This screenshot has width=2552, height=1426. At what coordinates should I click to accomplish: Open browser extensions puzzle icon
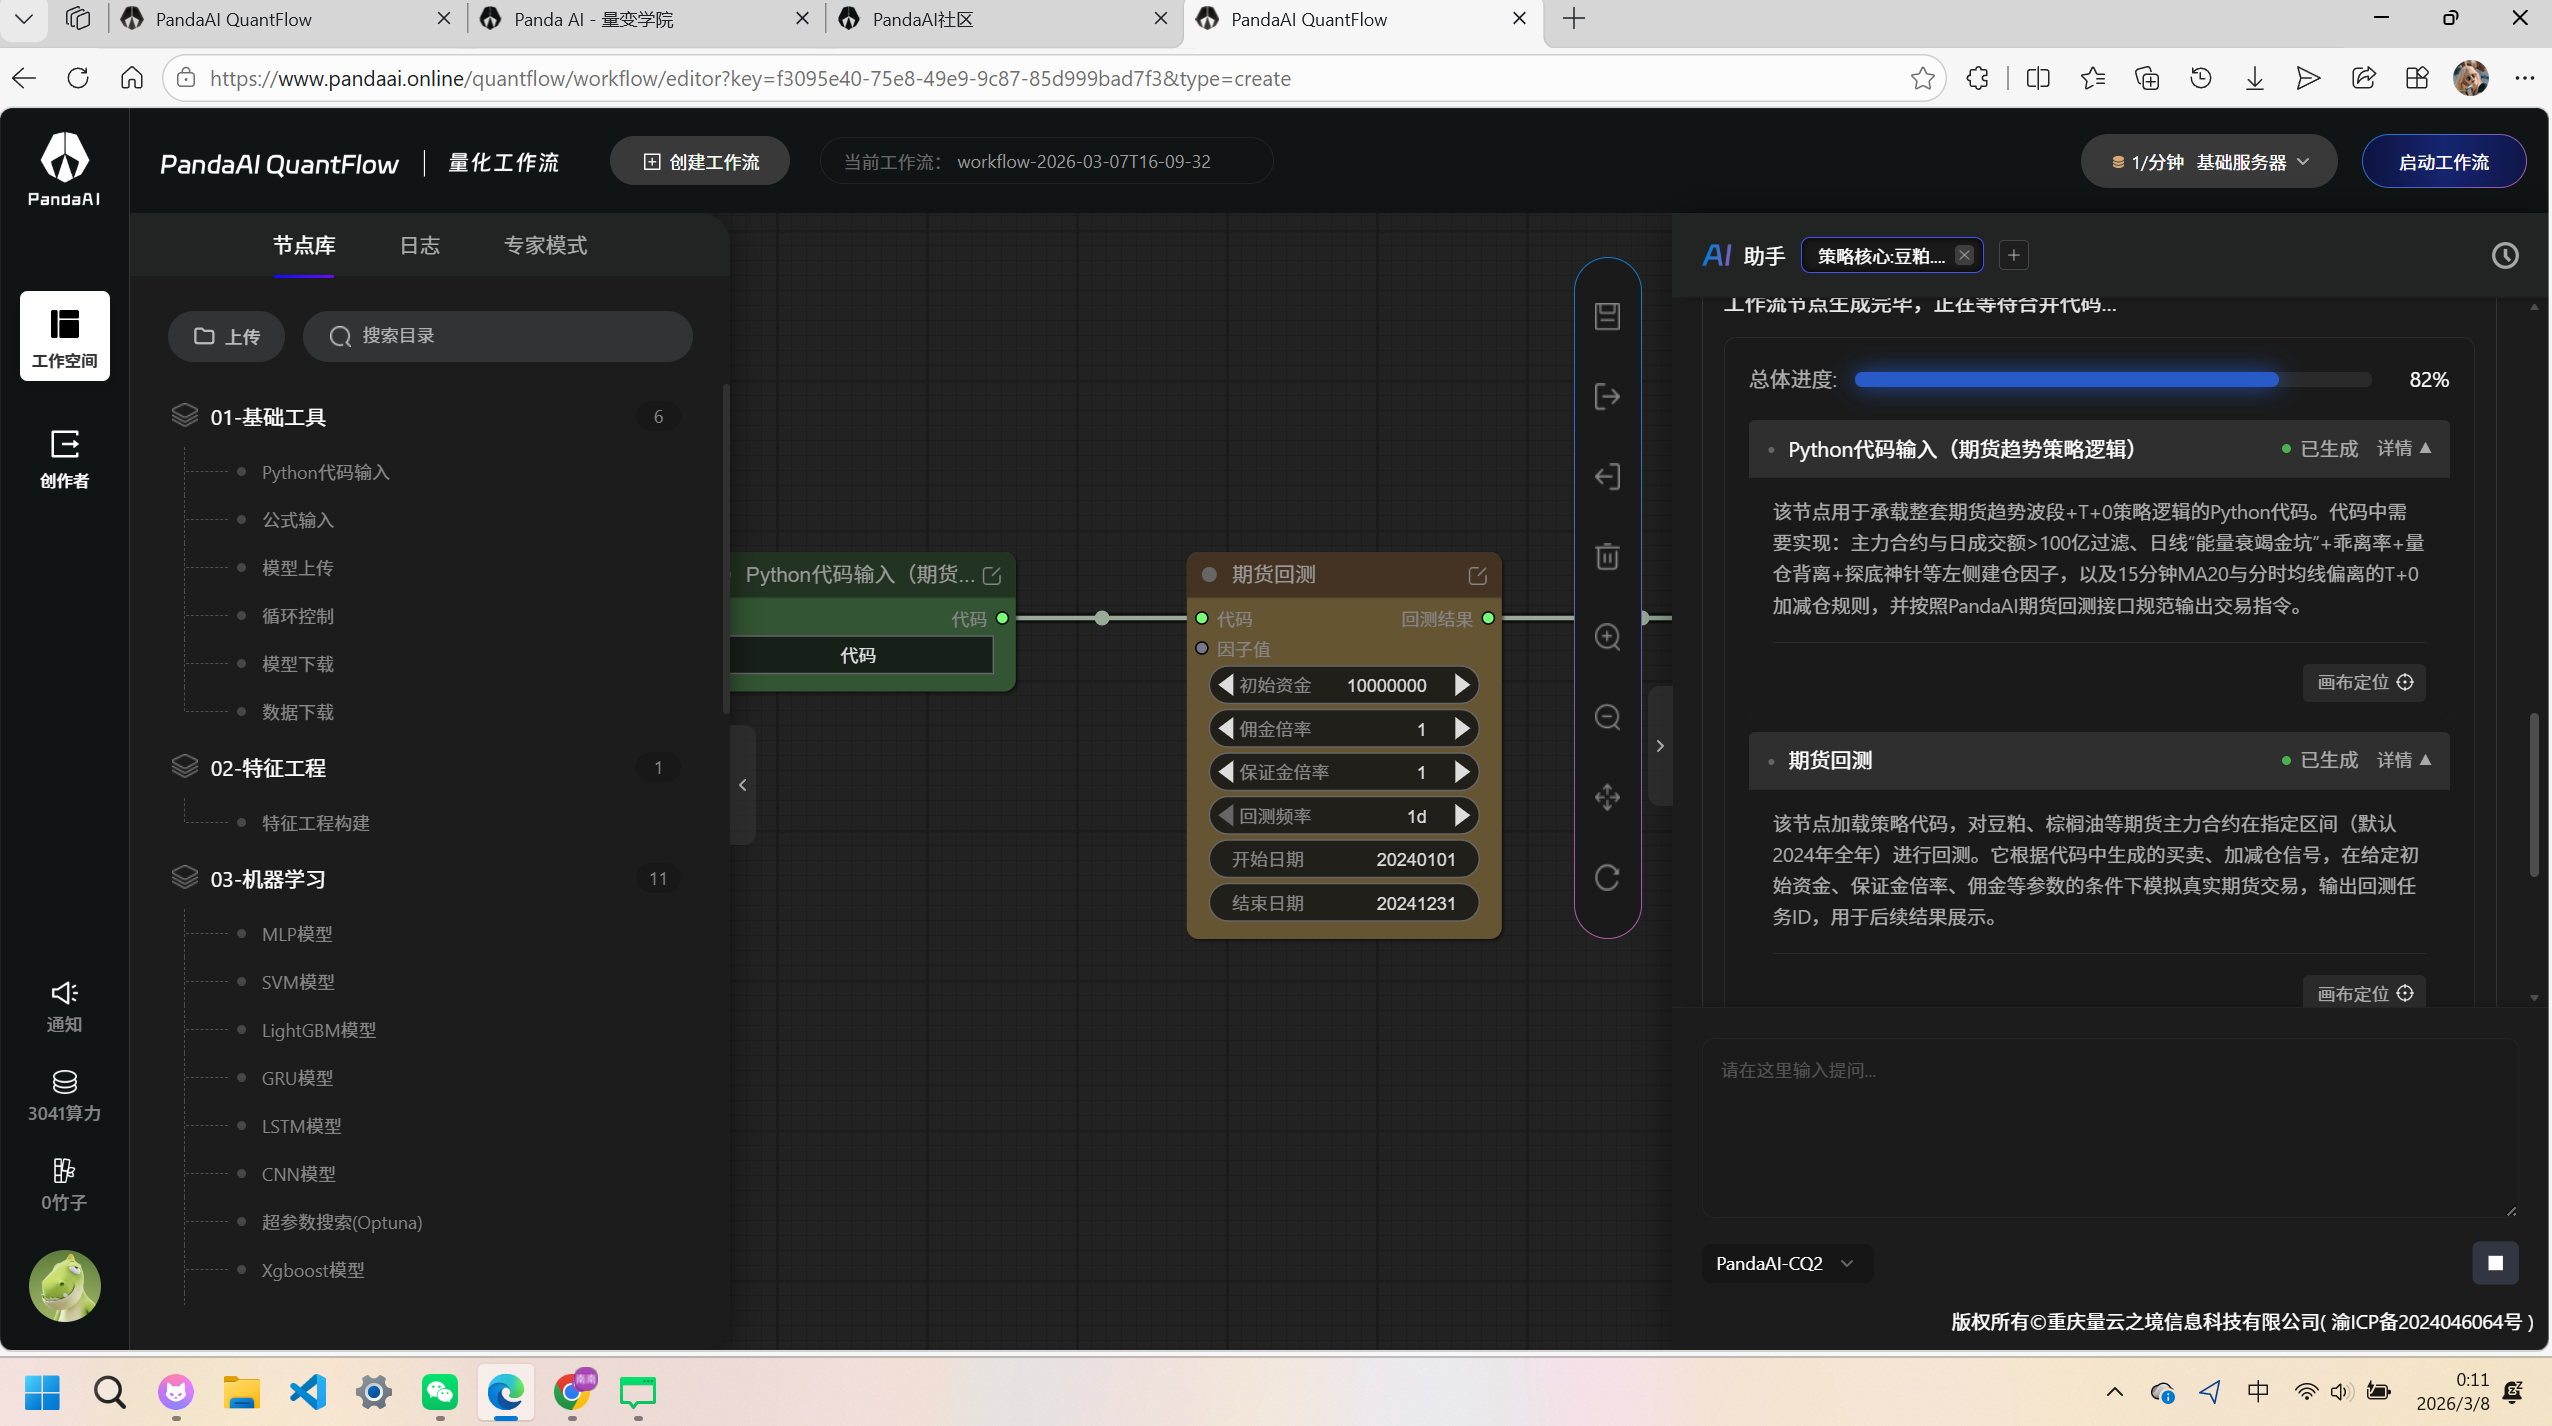pos(1977,78)
